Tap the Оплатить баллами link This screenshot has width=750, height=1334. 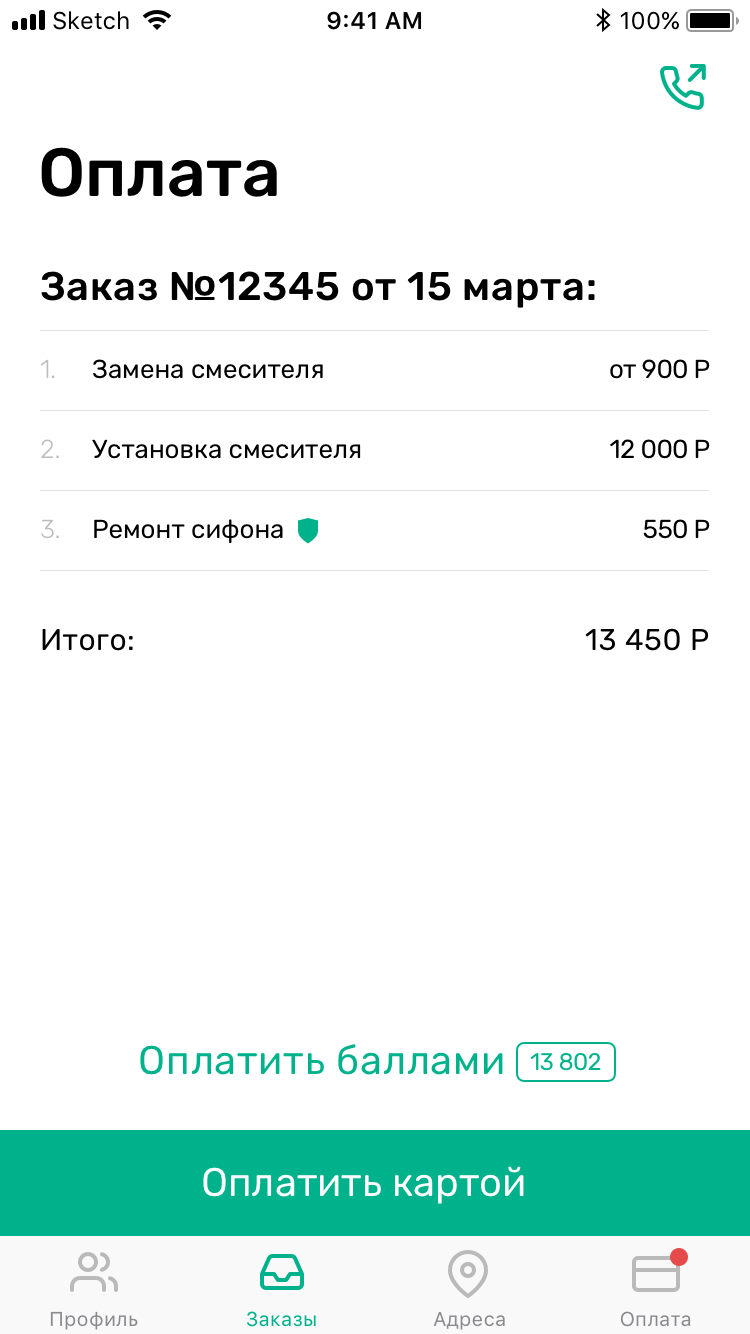click(321, 1061)
